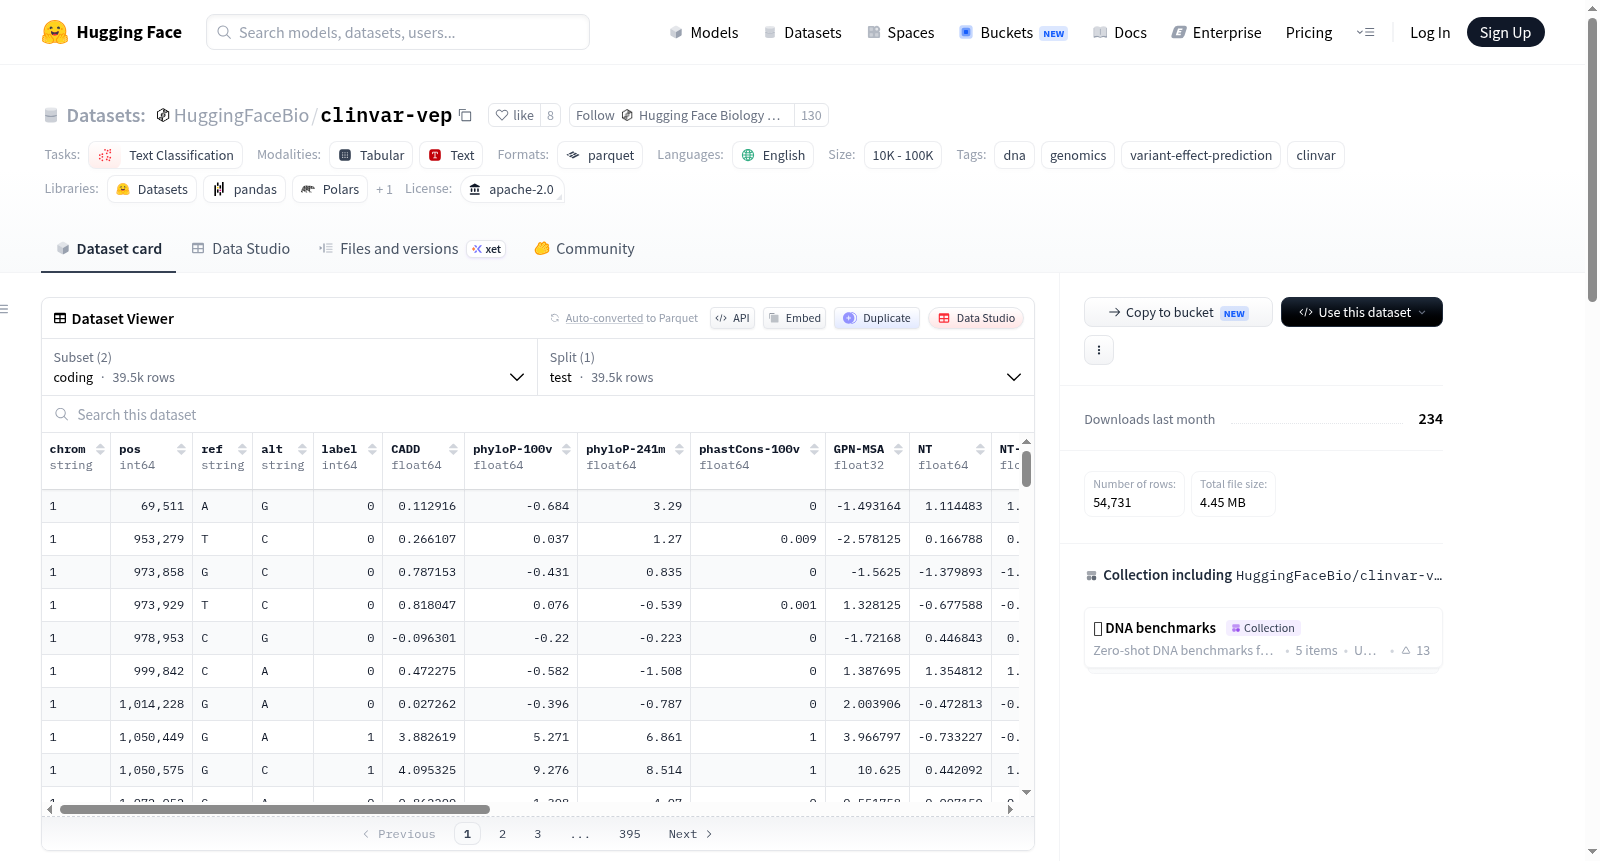The image size is (1600, 861).
Task: Select Text modality tag
Action: pos(451,155)
